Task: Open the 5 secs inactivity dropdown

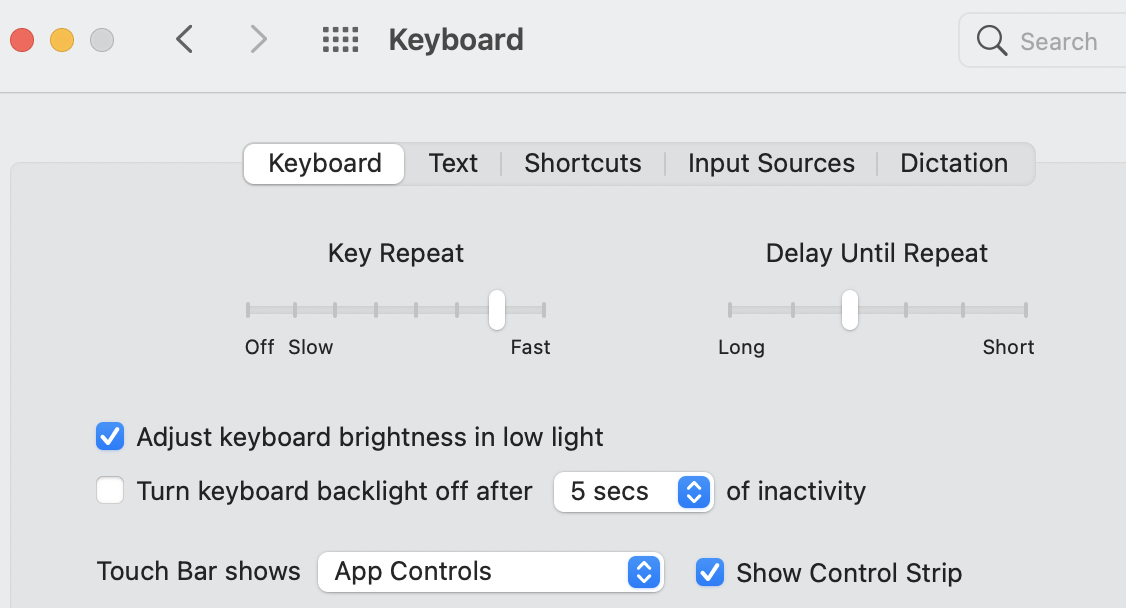Action: pyautogui.click(x=633, y=492)
